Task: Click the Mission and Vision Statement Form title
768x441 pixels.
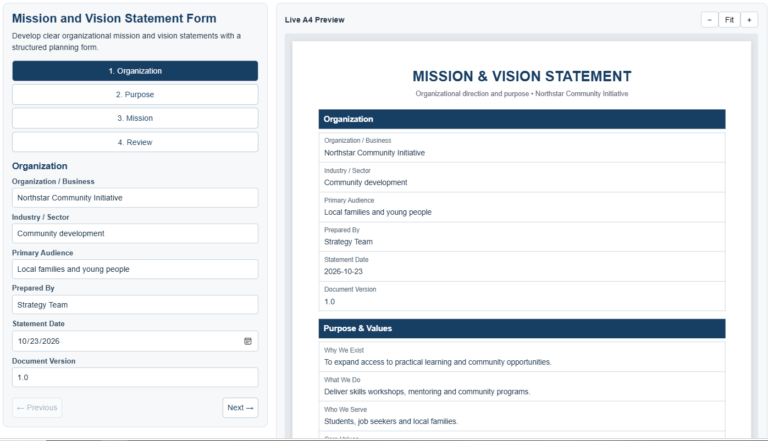Action: pos(114,19)
